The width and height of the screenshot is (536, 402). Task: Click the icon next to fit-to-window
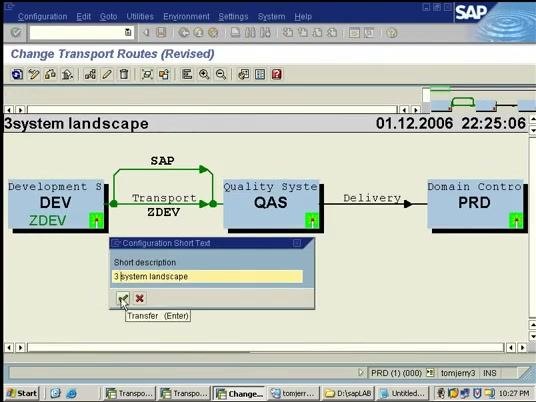coord(164,74)
